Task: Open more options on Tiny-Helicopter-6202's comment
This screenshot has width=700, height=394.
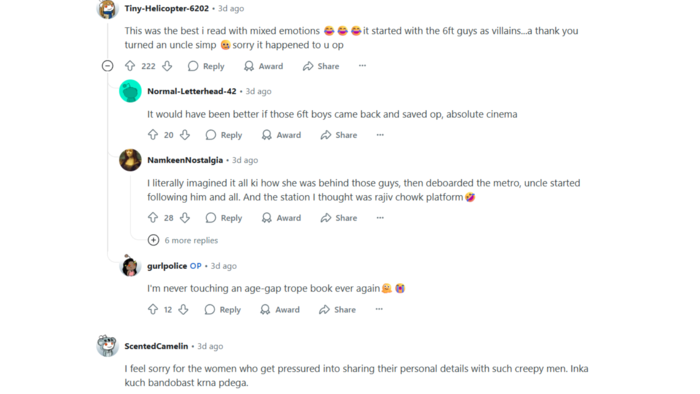Action: pyautogui.click(x=362, y=66)
